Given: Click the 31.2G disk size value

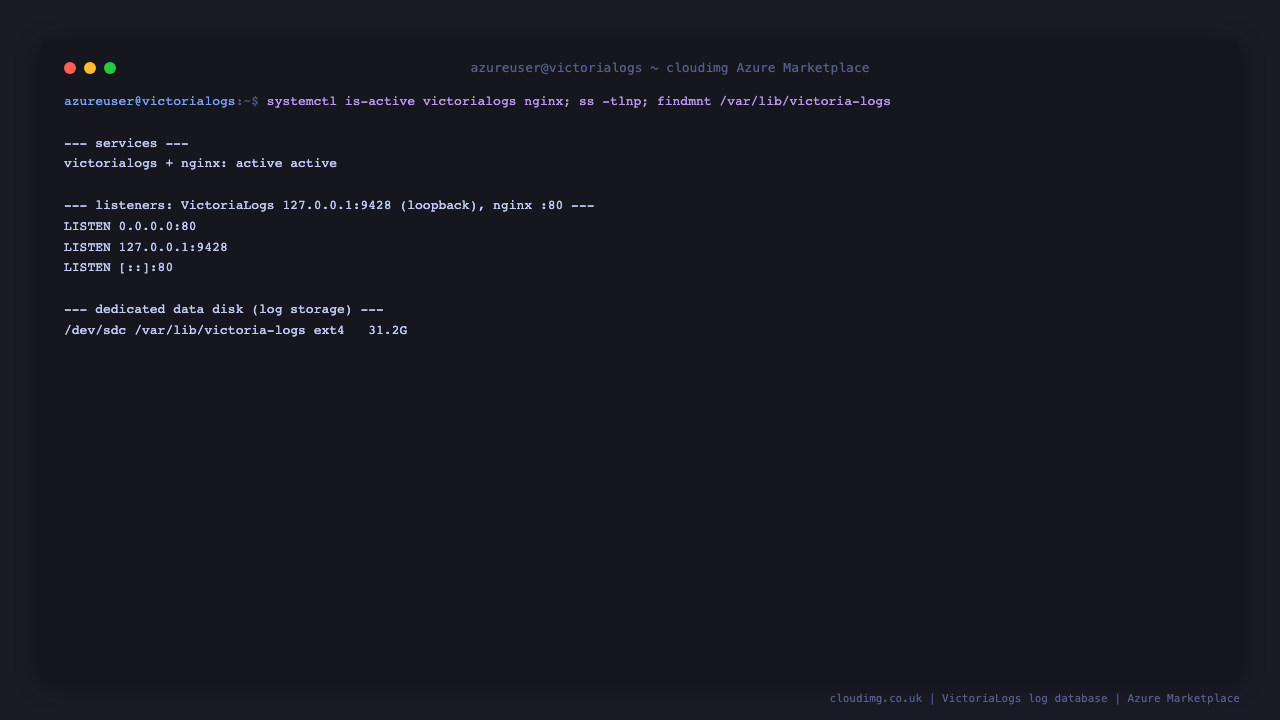Looking at the screenshot, I should point(388,330).
